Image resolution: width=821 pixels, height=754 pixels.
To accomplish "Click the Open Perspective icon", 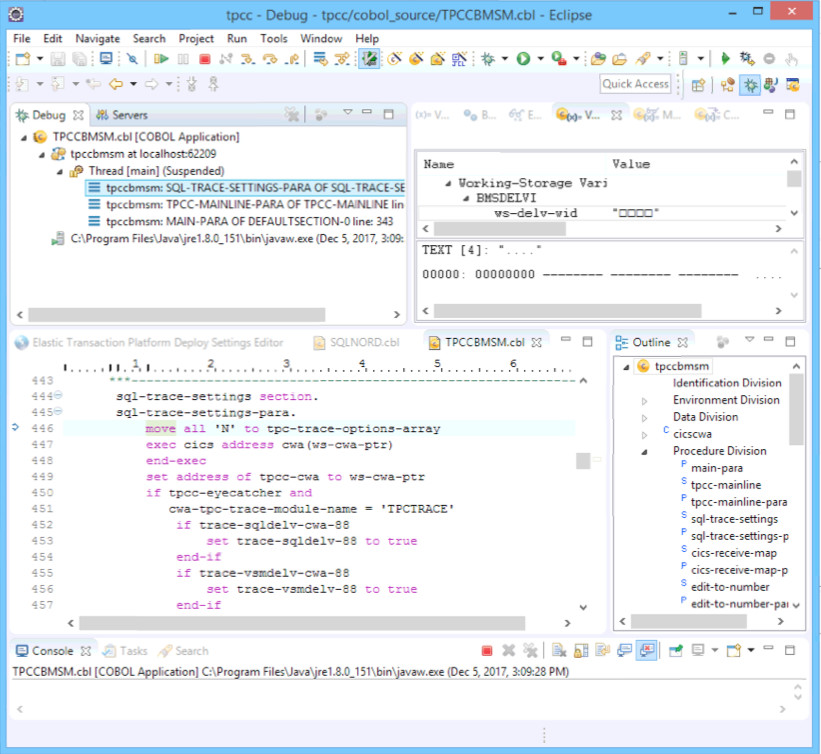I will (x=698, y=85).
